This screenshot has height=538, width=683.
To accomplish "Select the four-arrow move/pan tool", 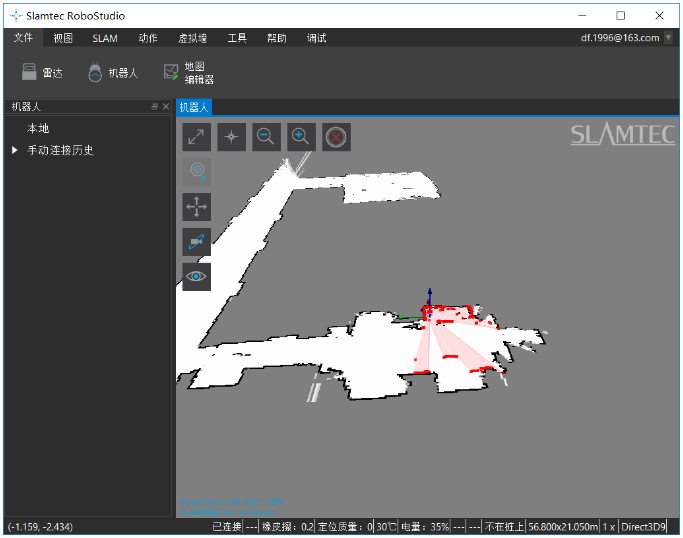I will coord(196,206).
